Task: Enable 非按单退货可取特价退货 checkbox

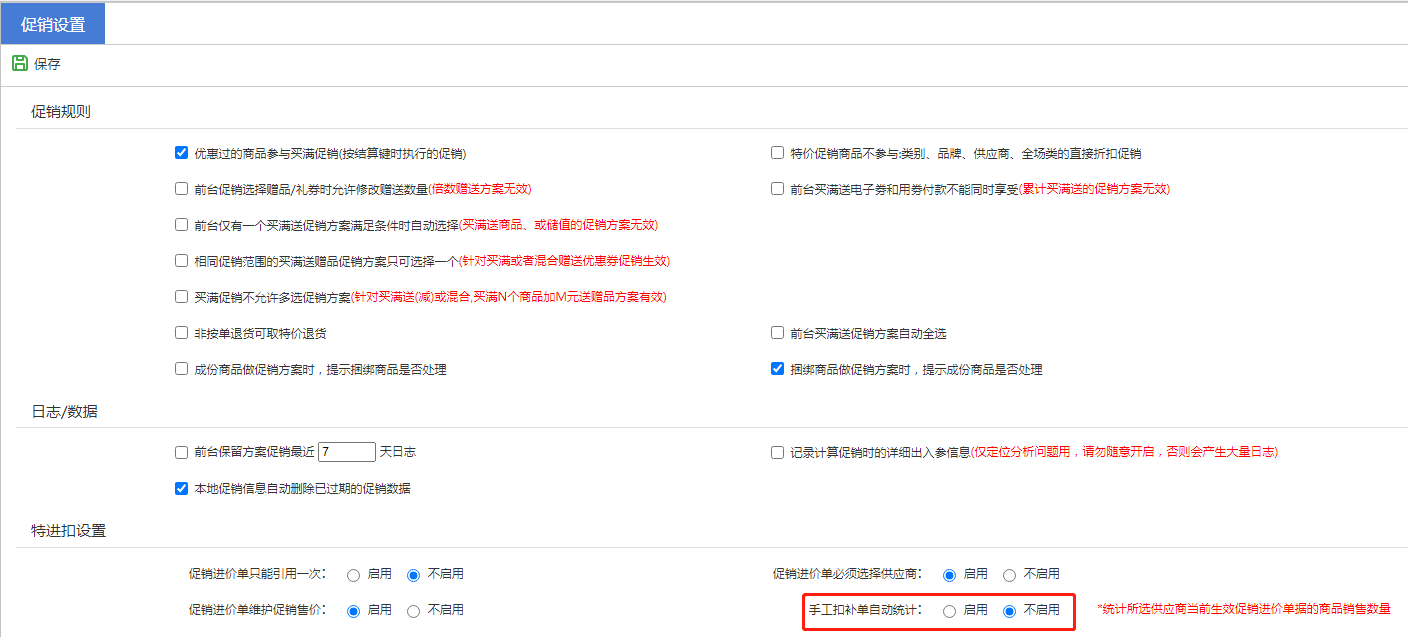Action: coord(181,333)
